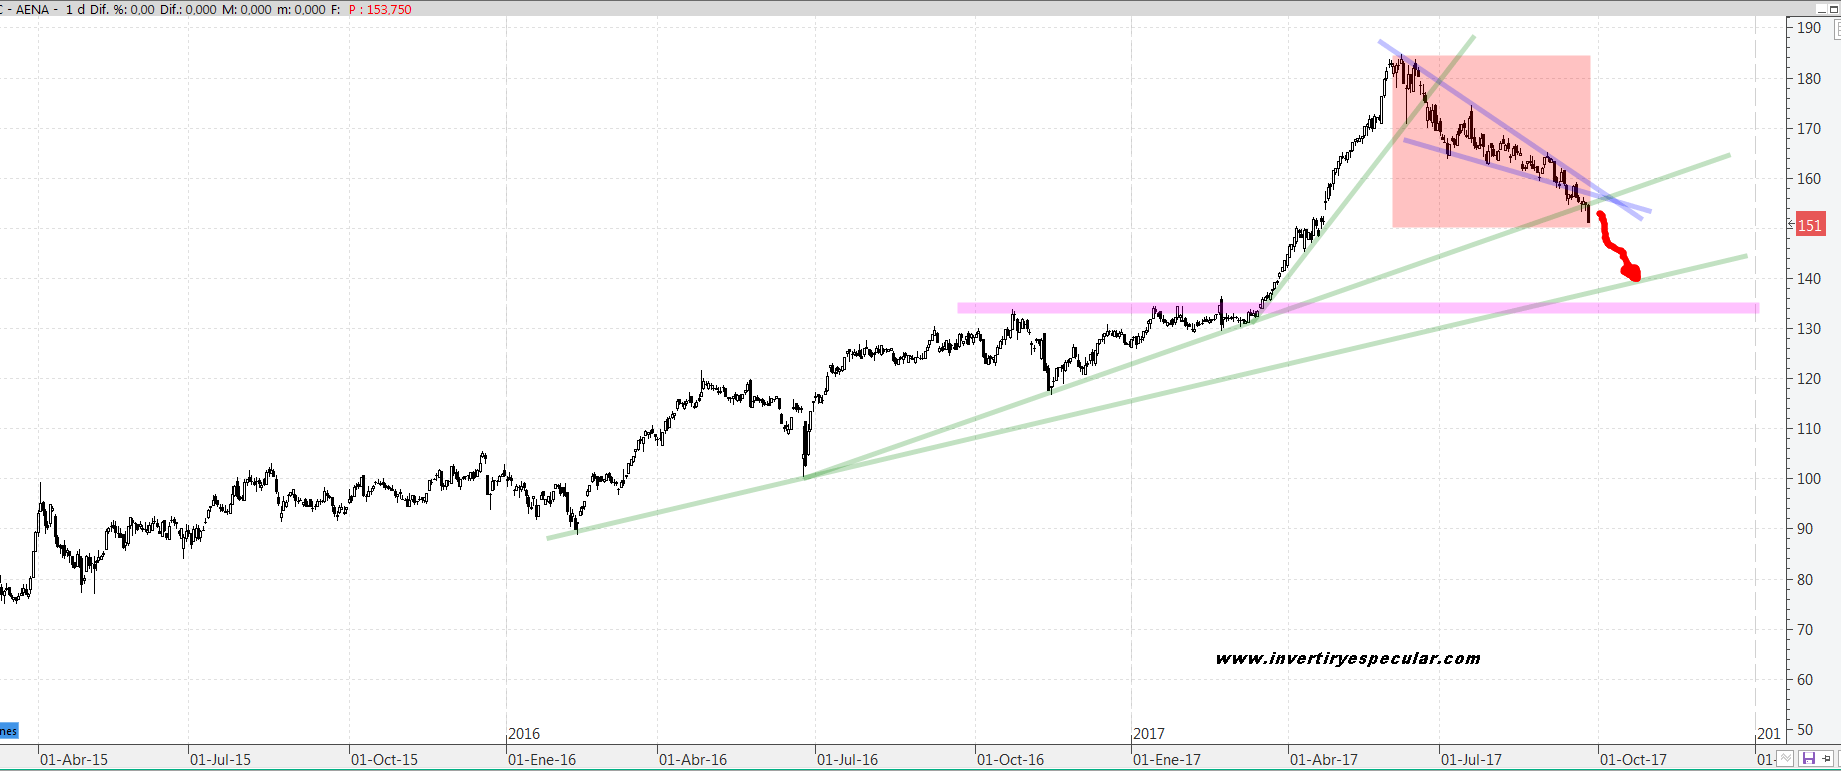This screenshot has height=772, width=1841.
Task: Click the 01-Oct-15 date label
Action: coord(384,760)
